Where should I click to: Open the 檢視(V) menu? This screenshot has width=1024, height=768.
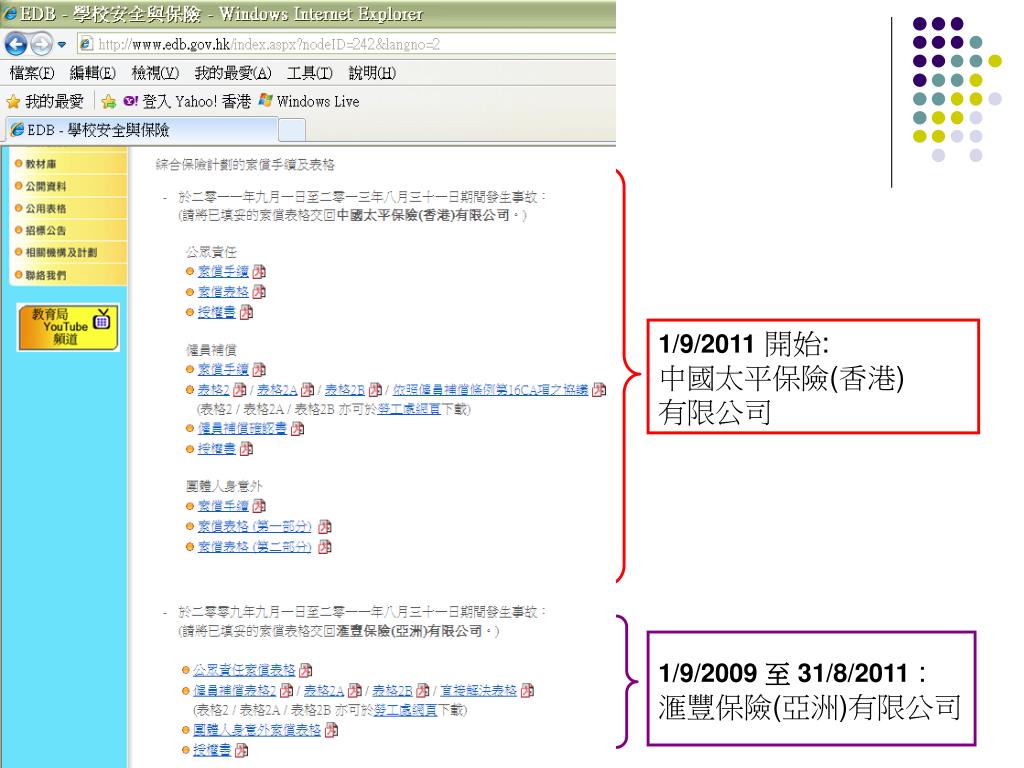155,73
